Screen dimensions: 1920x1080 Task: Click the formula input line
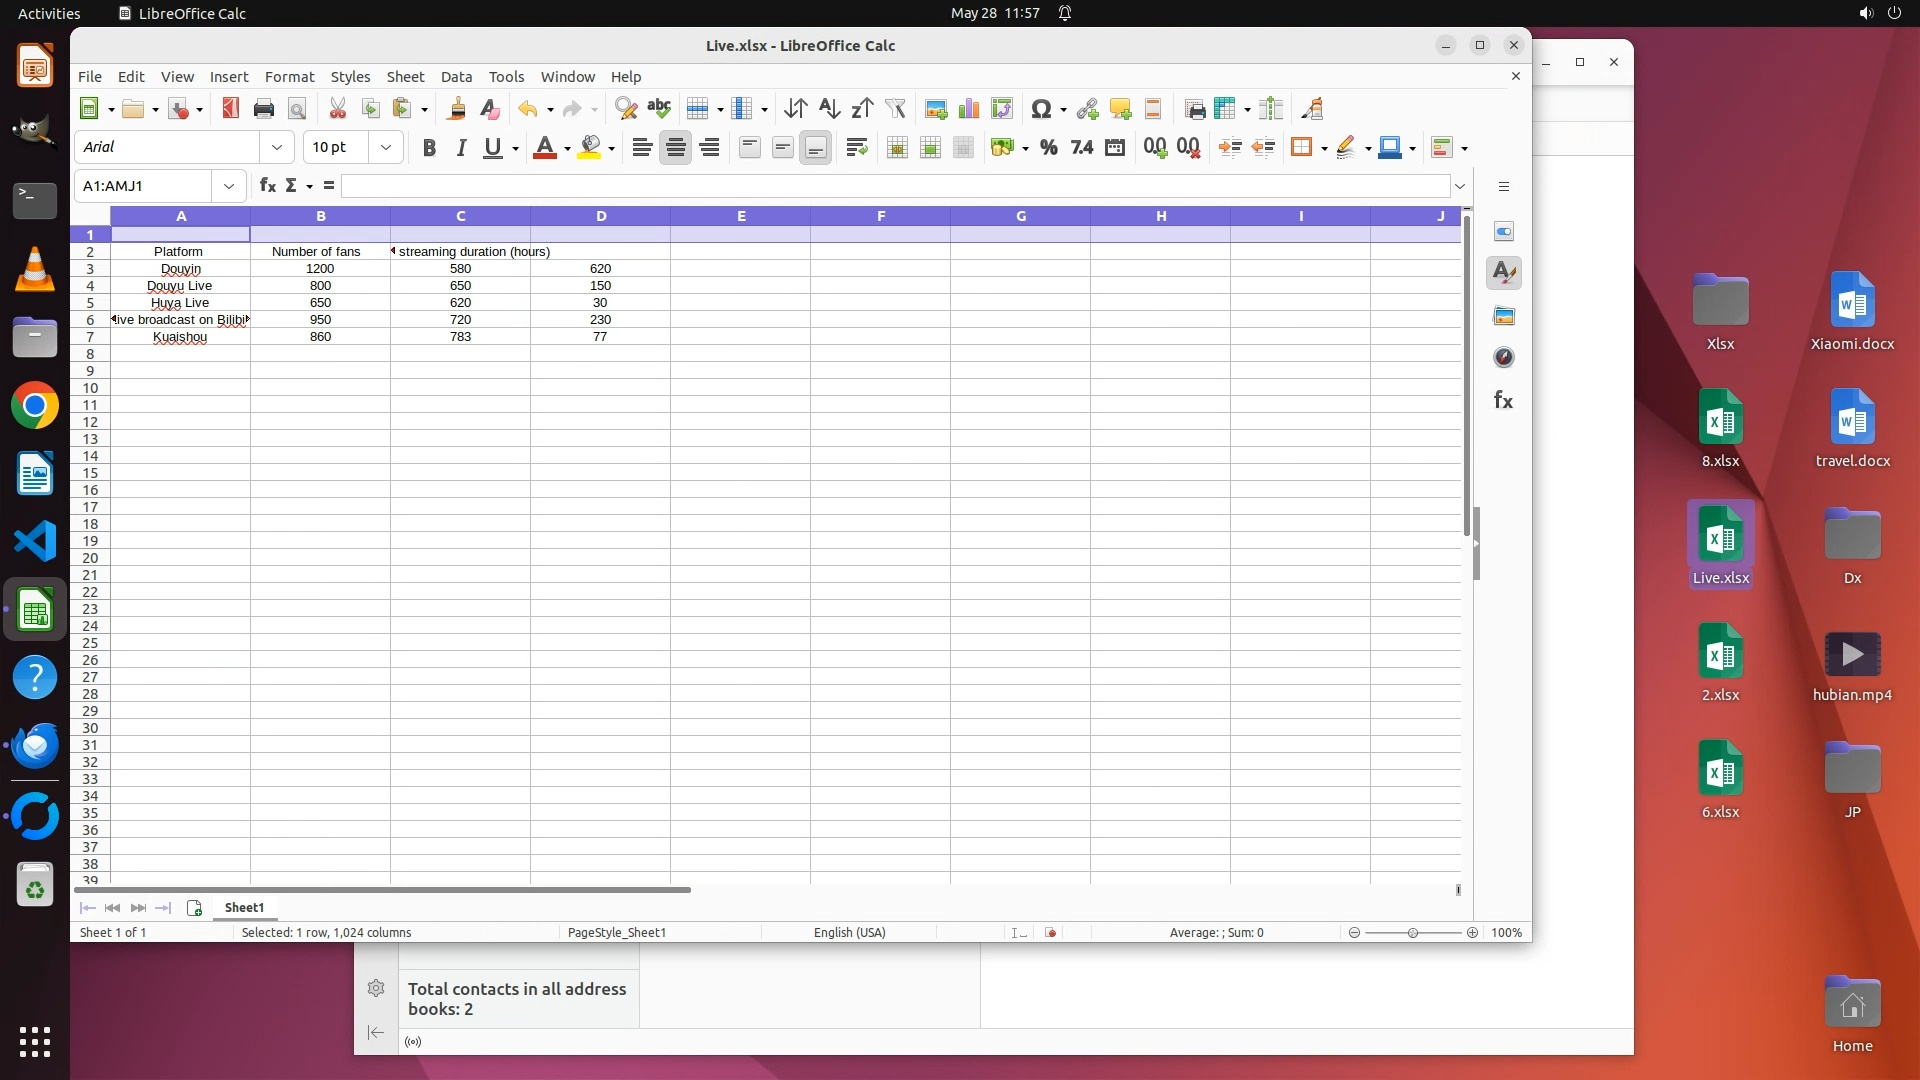click(895, 186)
